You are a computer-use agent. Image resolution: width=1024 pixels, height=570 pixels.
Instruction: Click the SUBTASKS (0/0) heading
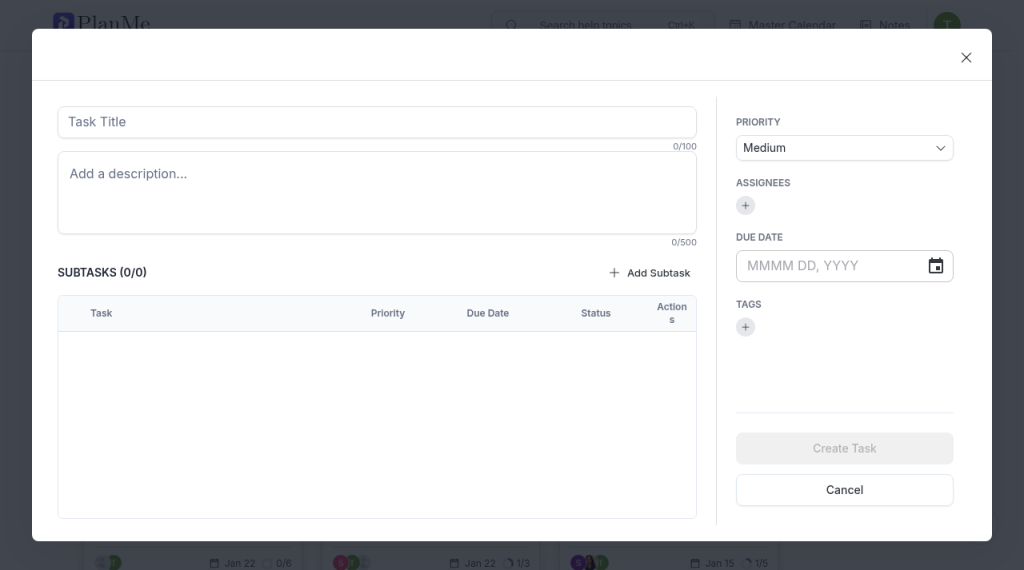102,272
